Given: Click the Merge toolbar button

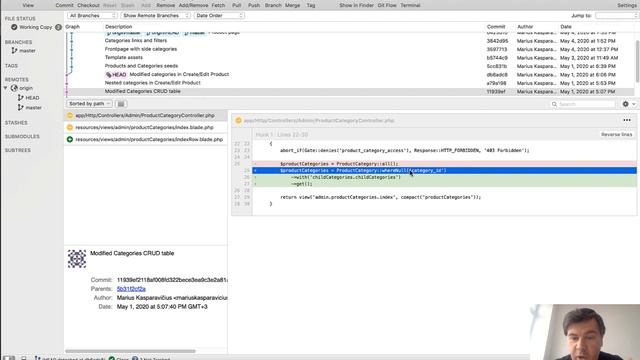Looking at the screenshot, I should (x=292, y=5).
